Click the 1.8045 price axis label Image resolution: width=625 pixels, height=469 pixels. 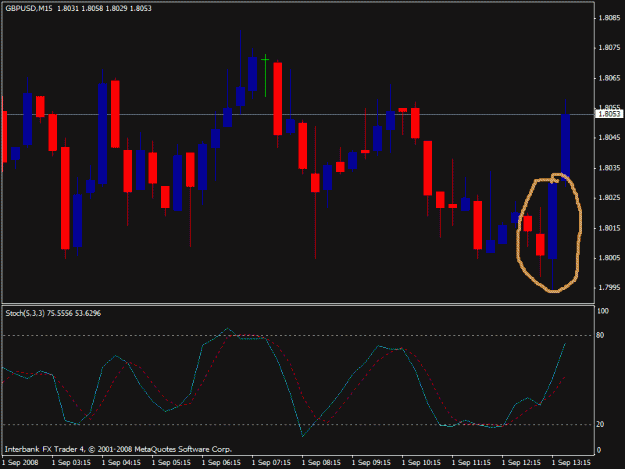(x=609, y=137)
